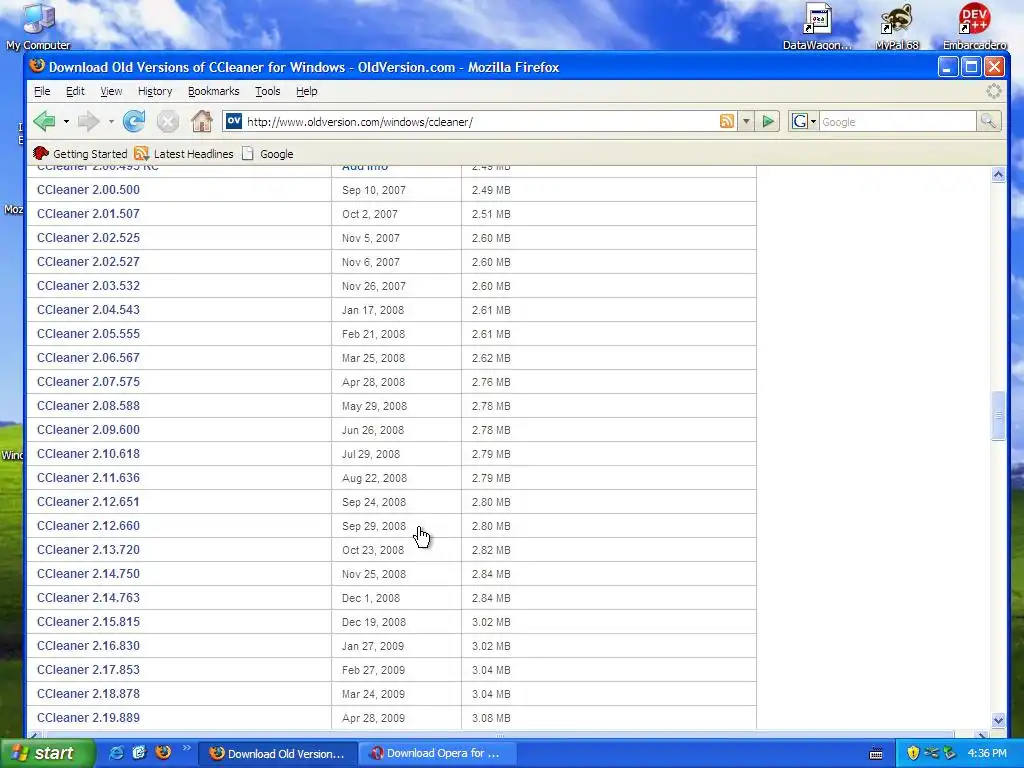Open the CCleaner 2.15.815 link
The width and height of the screenshot is (1024, 768).
coord(88,622)
